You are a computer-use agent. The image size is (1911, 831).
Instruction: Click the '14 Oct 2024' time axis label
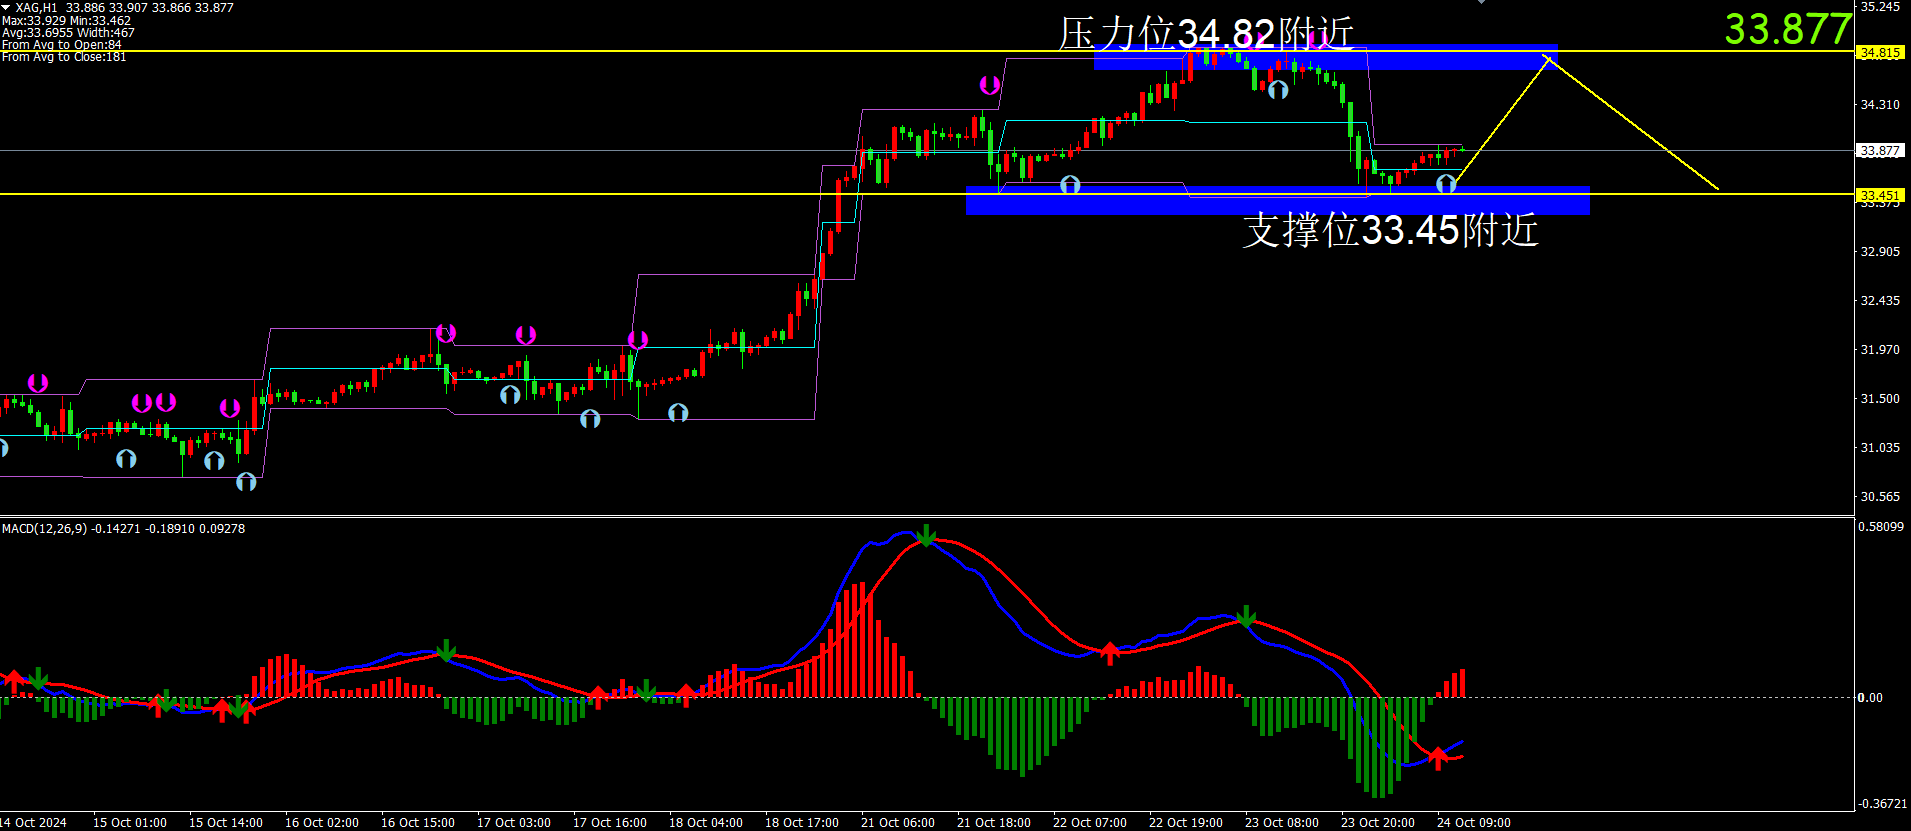(33, 822)
